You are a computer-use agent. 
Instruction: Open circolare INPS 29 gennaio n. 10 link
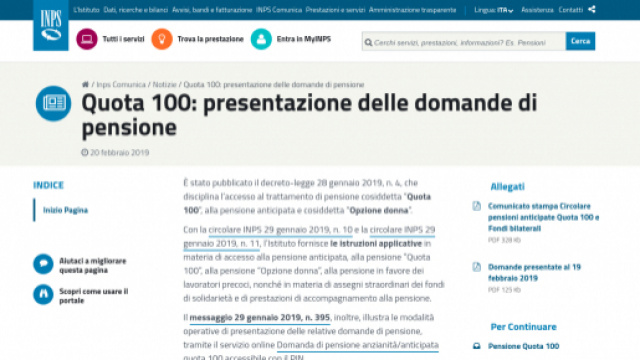pos(280,230)
